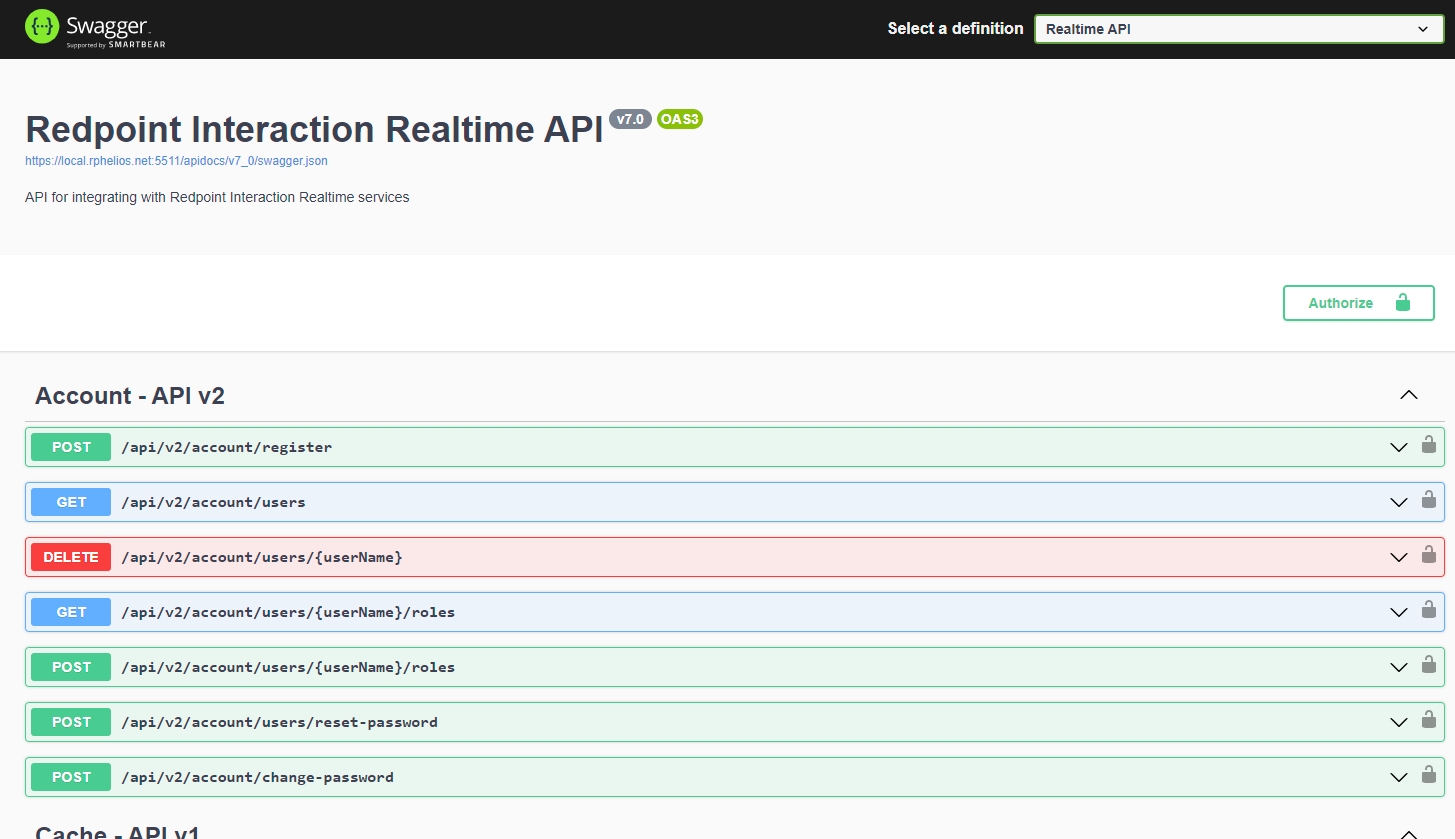The width and height of the screenshot is (1455, 839).
Task: Select the Account - API v2 heading
Action: (130, 396)
